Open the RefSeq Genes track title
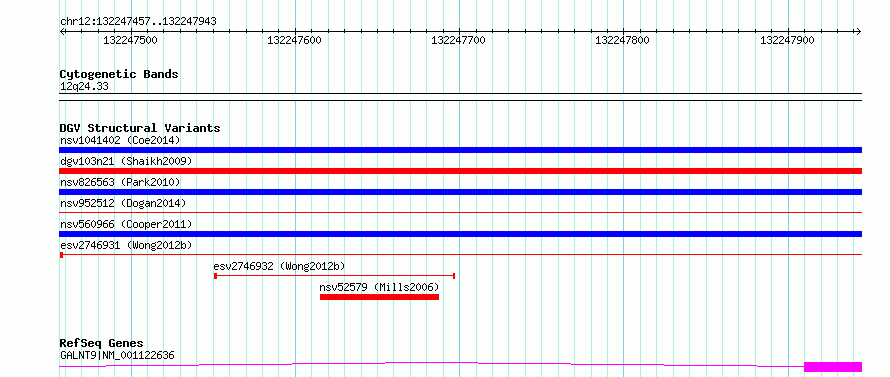The height and width of the screenshot is (377, 890). [x=101, y=344]
